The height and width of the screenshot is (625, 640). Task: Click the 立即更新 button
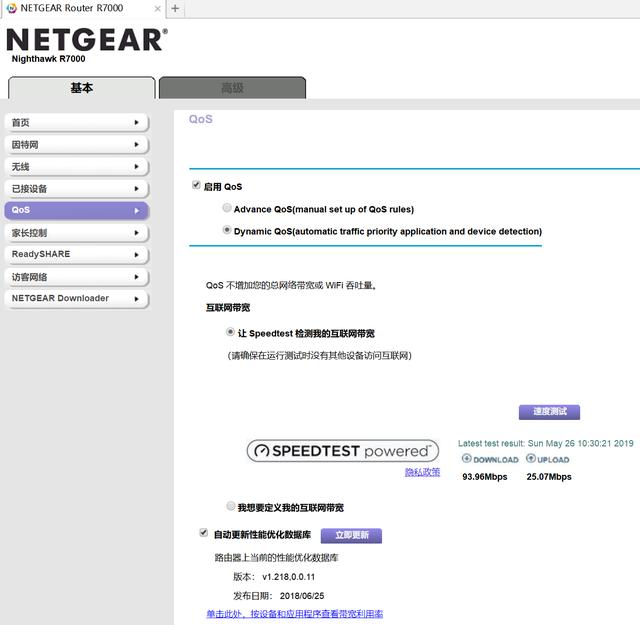tap(351, 535)
